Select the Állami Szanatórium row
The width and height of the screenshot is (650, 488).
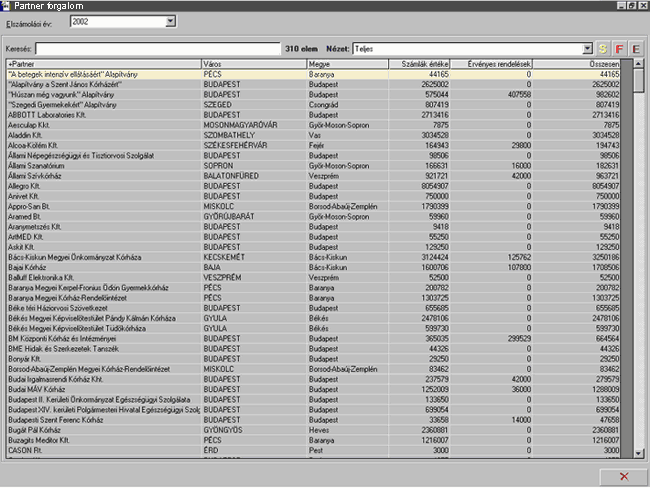(313, 165)
